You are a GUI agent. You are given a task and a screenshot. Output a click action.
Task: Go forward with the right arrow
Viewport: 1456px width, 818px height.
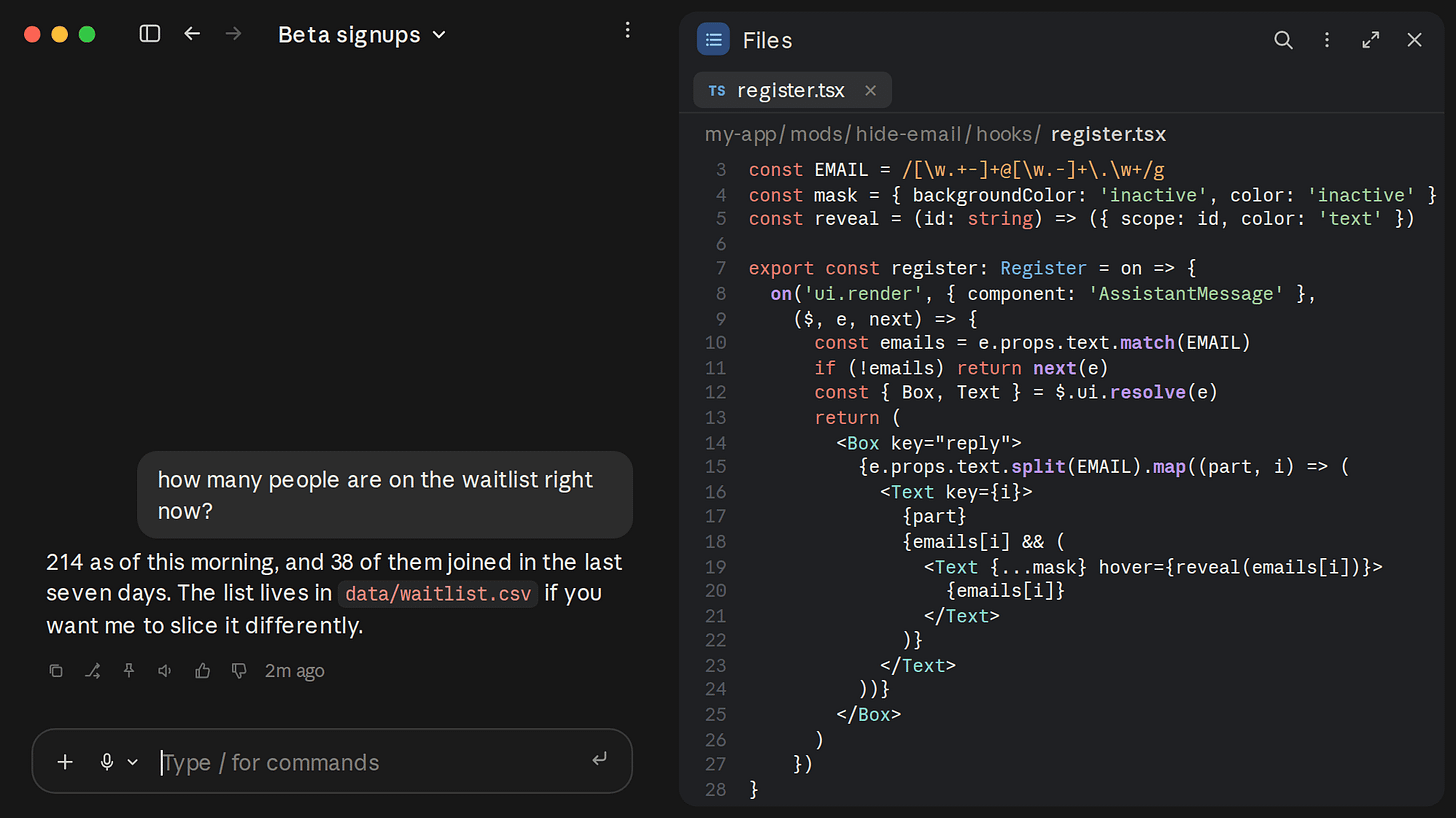(x=234, y=34)
